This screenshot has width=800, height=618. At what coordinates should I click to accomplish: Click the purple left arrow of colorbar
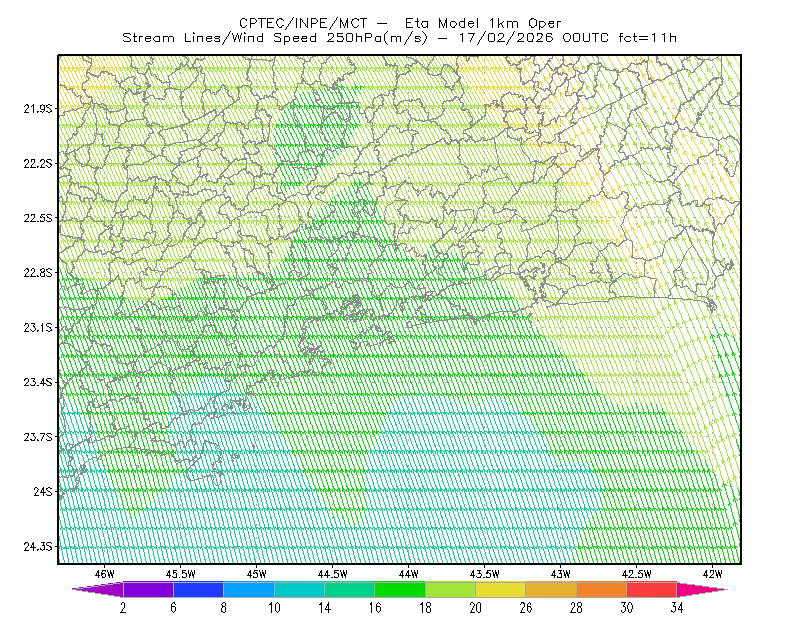(98, 589)
